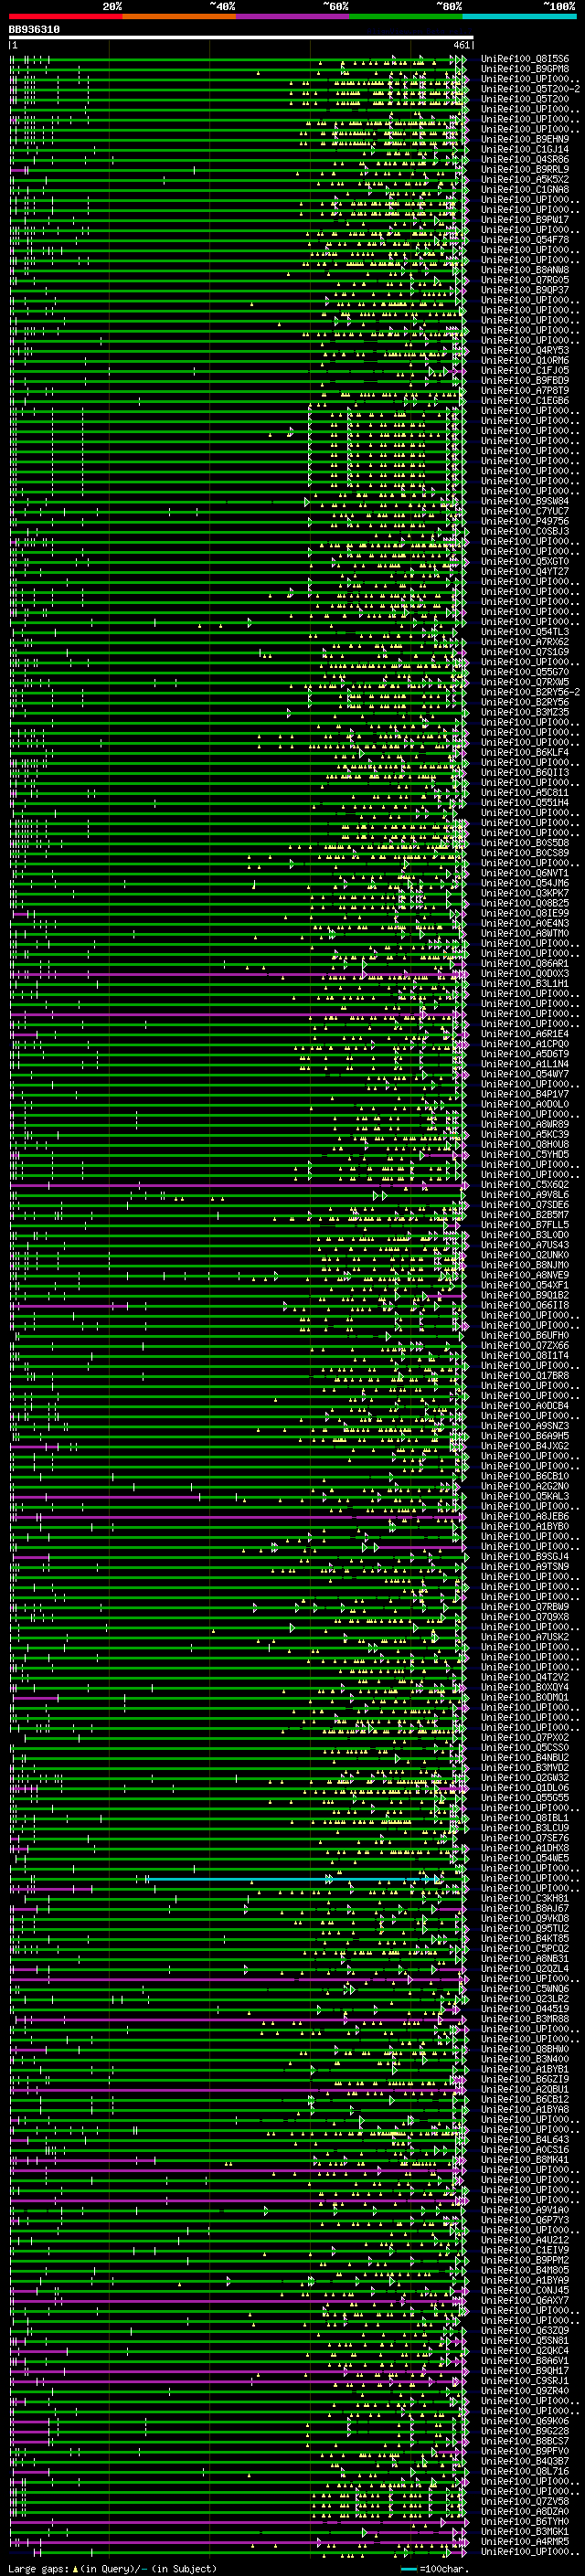Select hit label UniRef100_A5C811
Screen dimensions: 585x2576
pos(525,792)
